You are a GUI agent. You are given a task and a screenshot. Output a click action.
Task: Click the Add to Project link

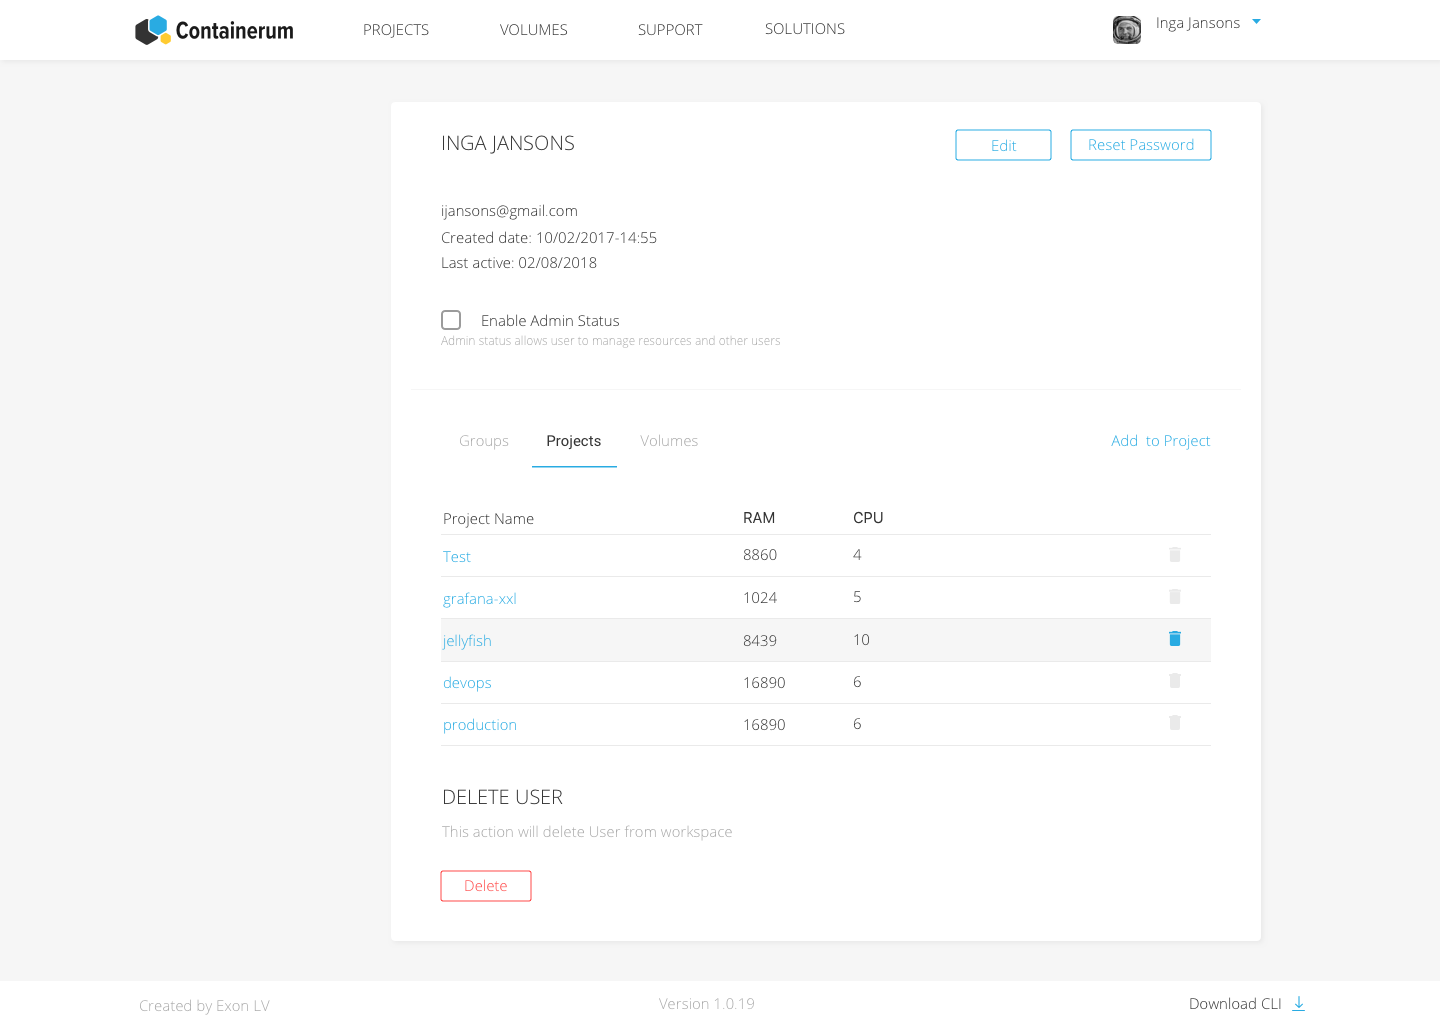tap(1160, 440)
